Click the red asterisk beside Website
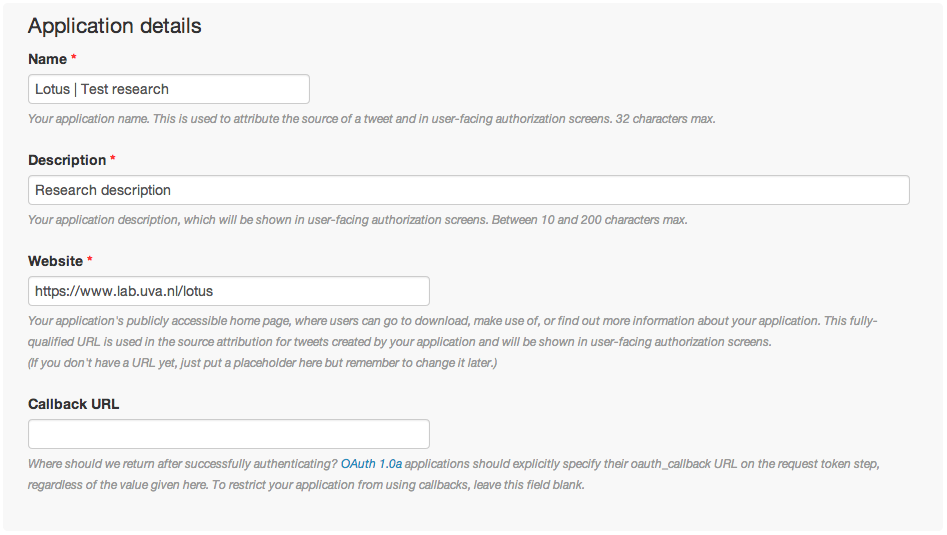947x535 pixels. coord(90,259)
